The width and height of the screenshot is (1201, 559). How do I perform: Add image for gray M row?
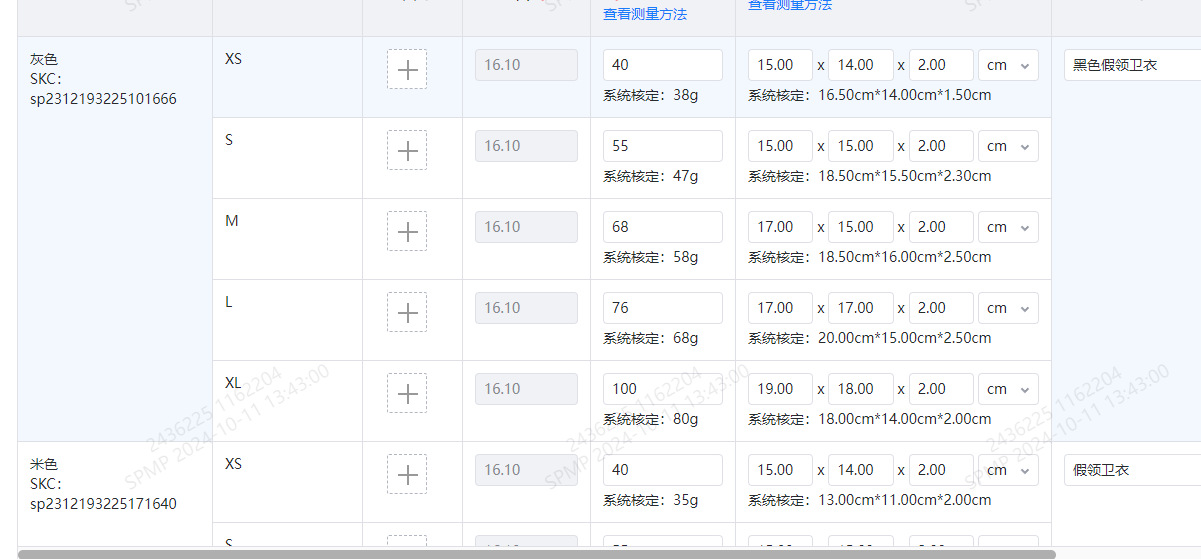click(407, 231)
